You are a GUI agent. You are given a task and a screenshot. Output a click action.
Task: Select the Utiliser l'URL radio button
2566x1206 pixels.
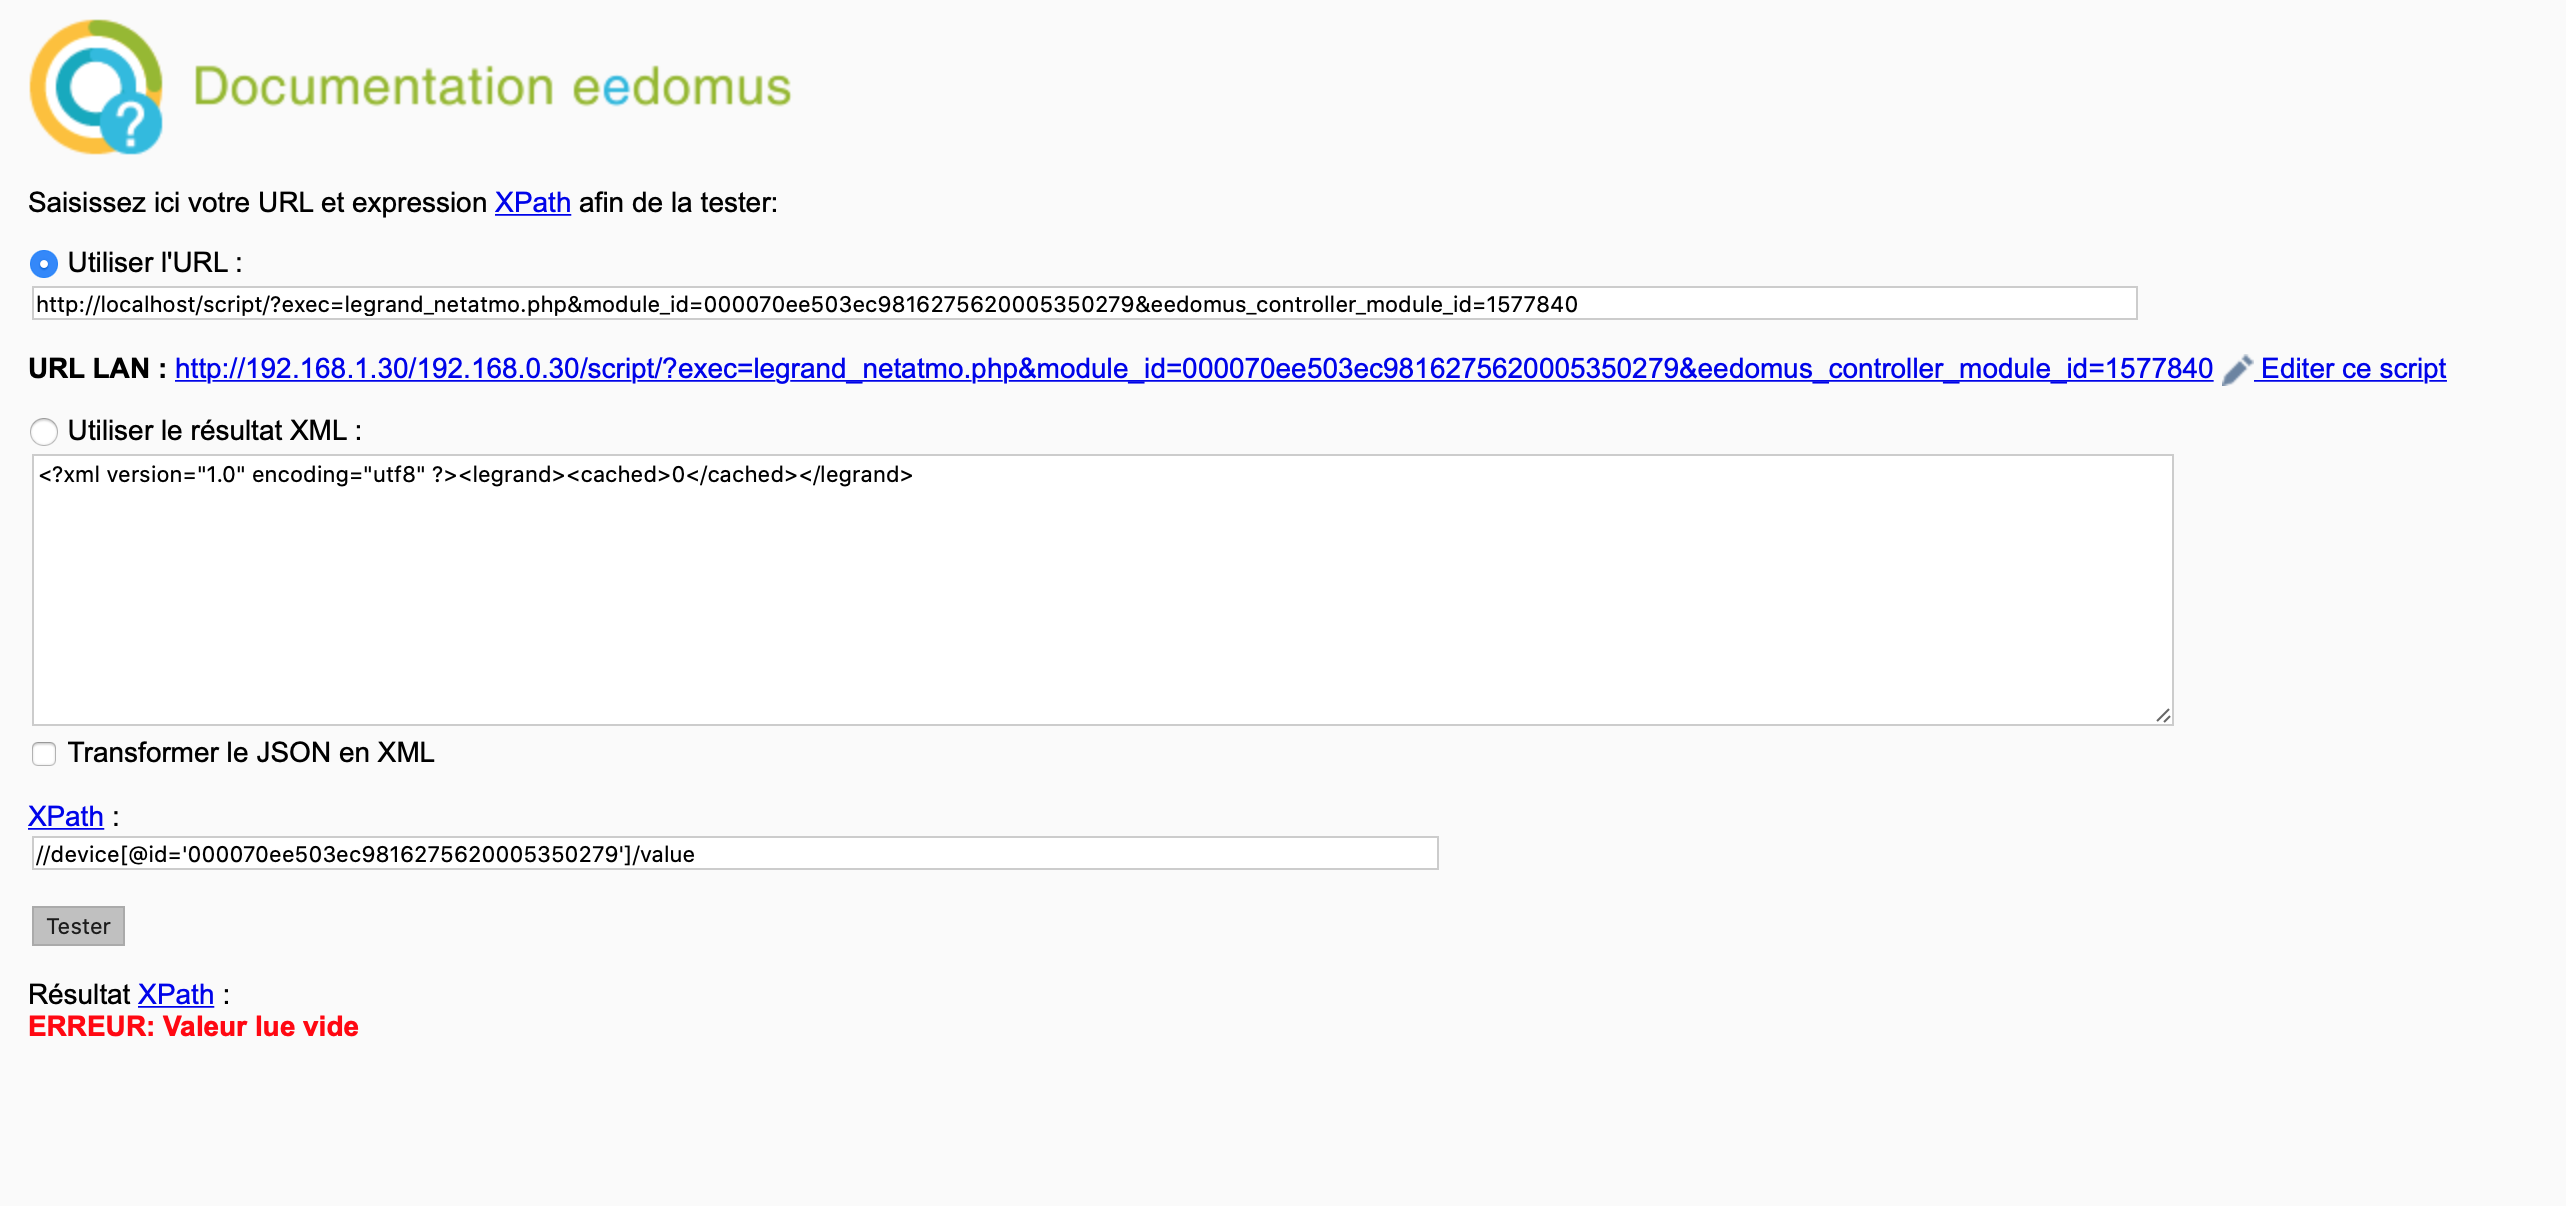pos(44,264)
